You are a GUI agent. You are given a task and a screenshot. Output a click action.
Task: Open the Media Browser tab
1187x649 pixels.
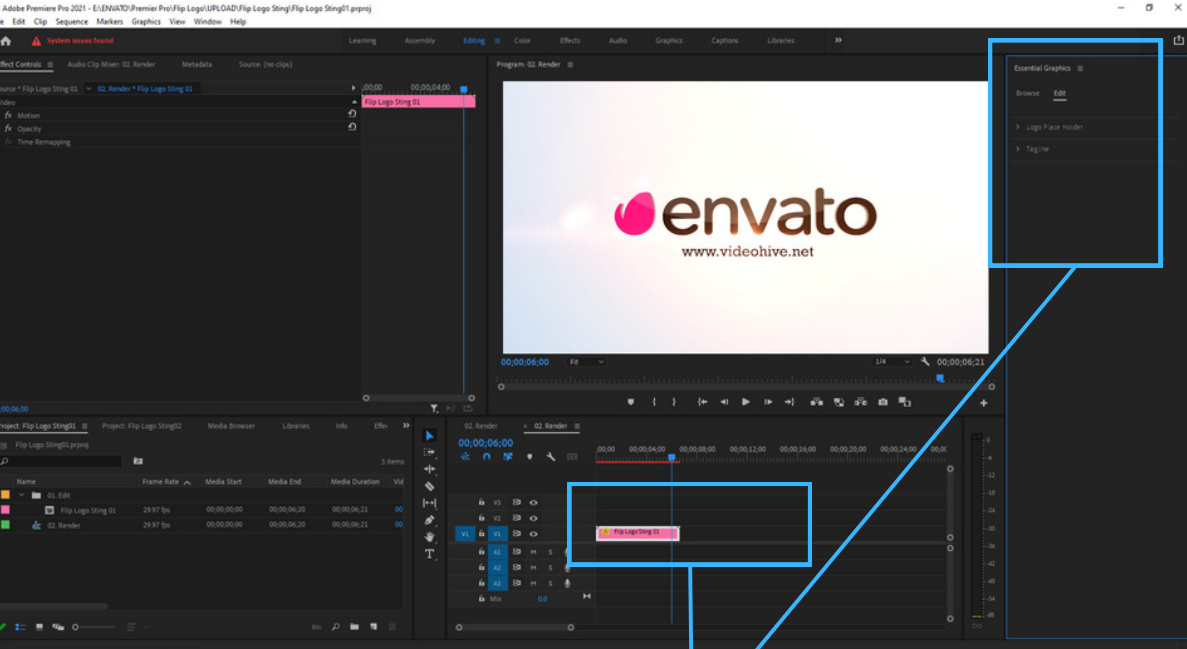[x=231, y=426]
